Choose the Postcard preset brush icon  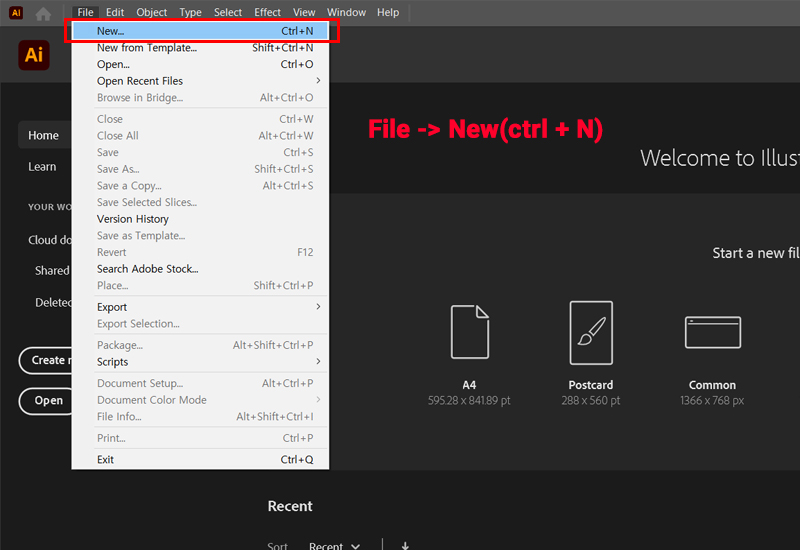pos(591,333)
